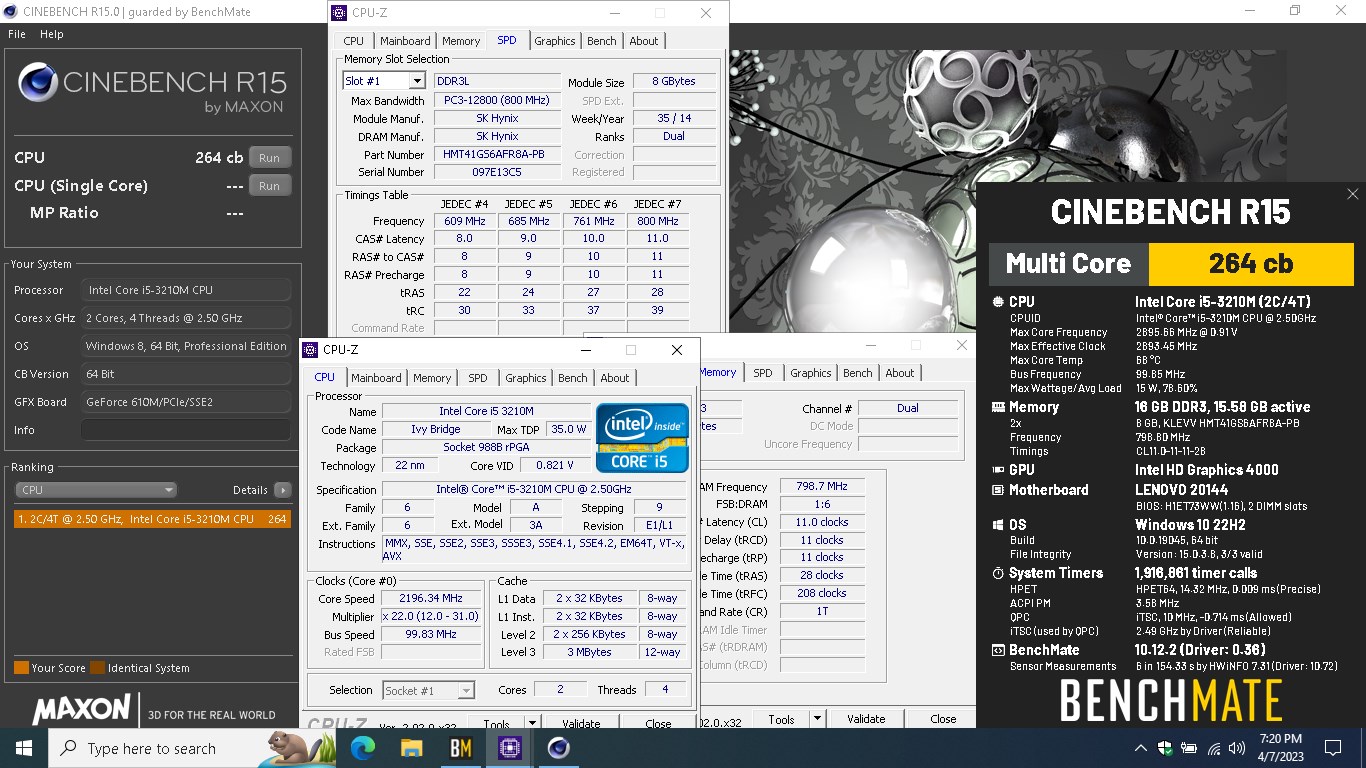The height and width of the screenshot is (768, 1366).
Task: Switch to Mainboard tab in the SPD window
Action: (x=405, y=41)
